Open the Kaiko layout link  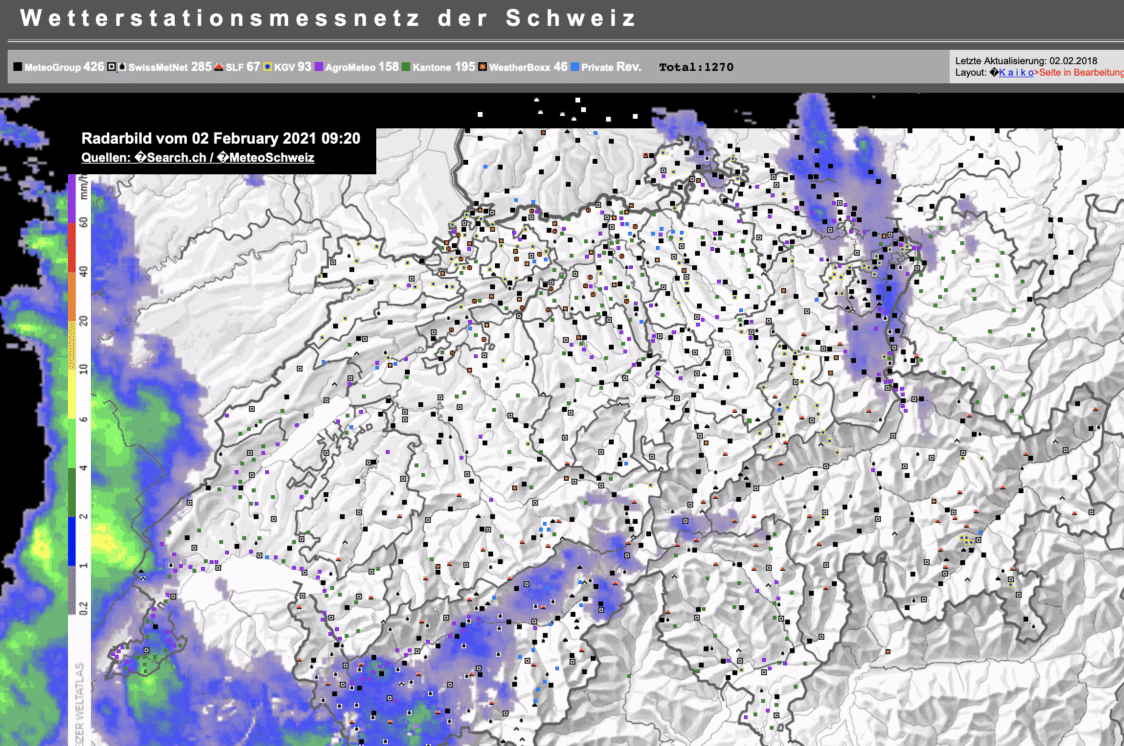pos(1016,72)
